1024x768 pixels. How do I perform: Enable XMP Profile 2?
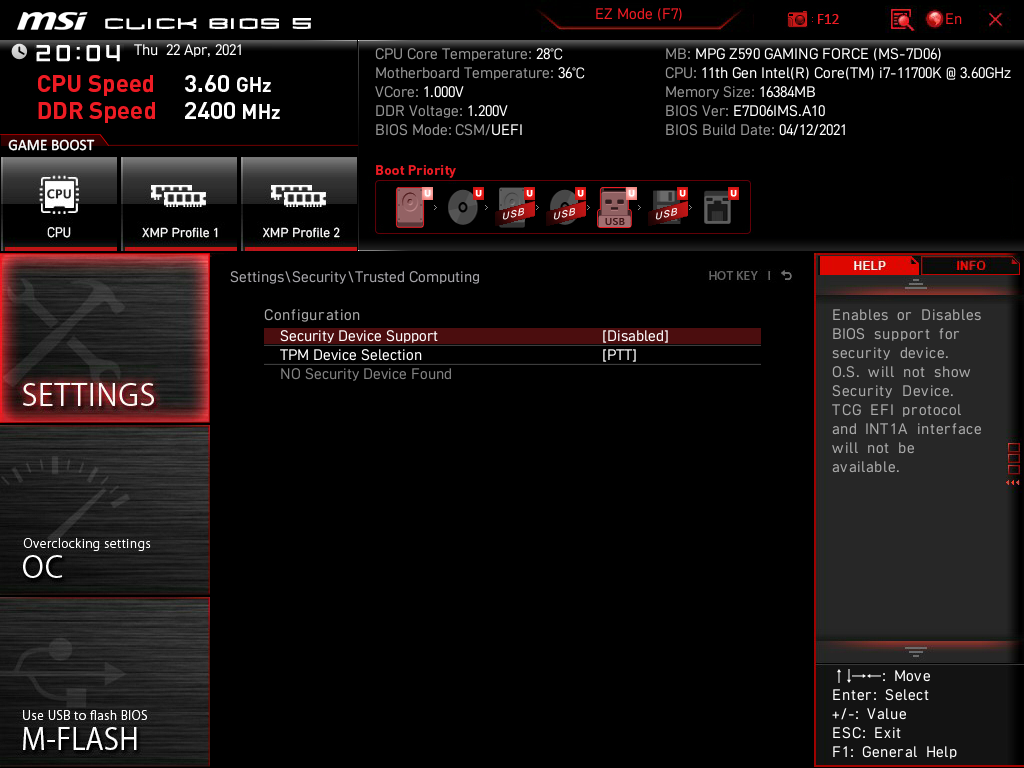(300, 203)
